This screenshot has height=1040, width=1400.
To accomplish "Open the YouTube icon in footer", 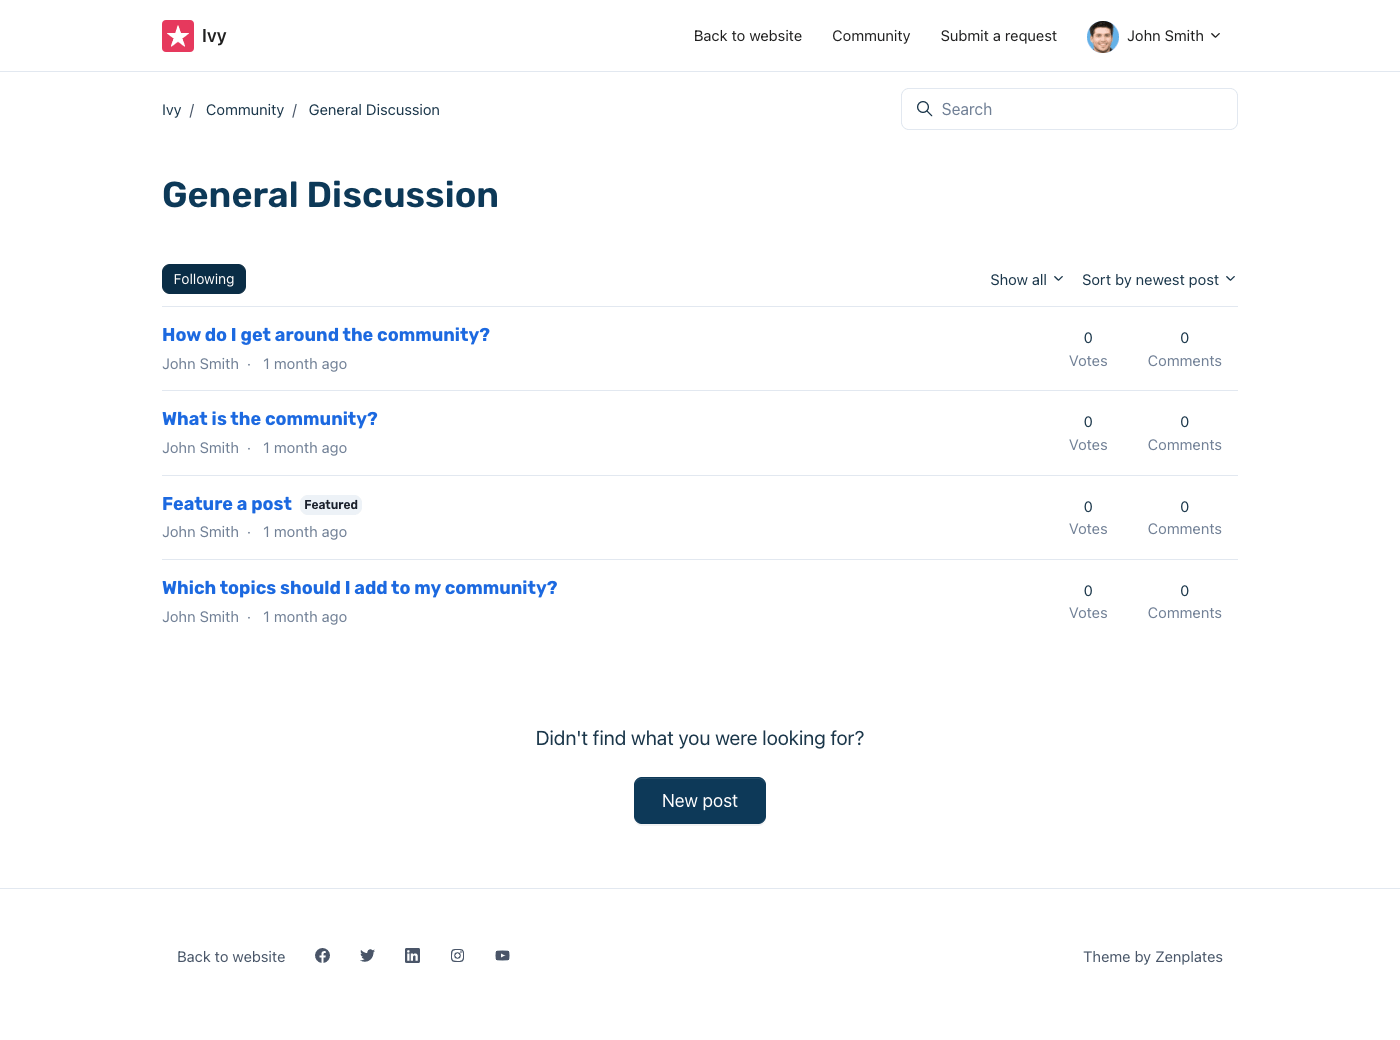I will click(502, 956).
